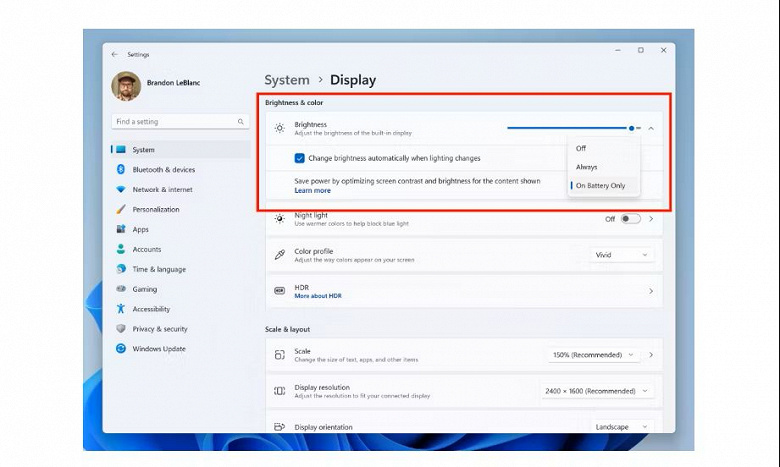Select On Battery Only option
780x467 pixels.
click(x=603, y=186)
